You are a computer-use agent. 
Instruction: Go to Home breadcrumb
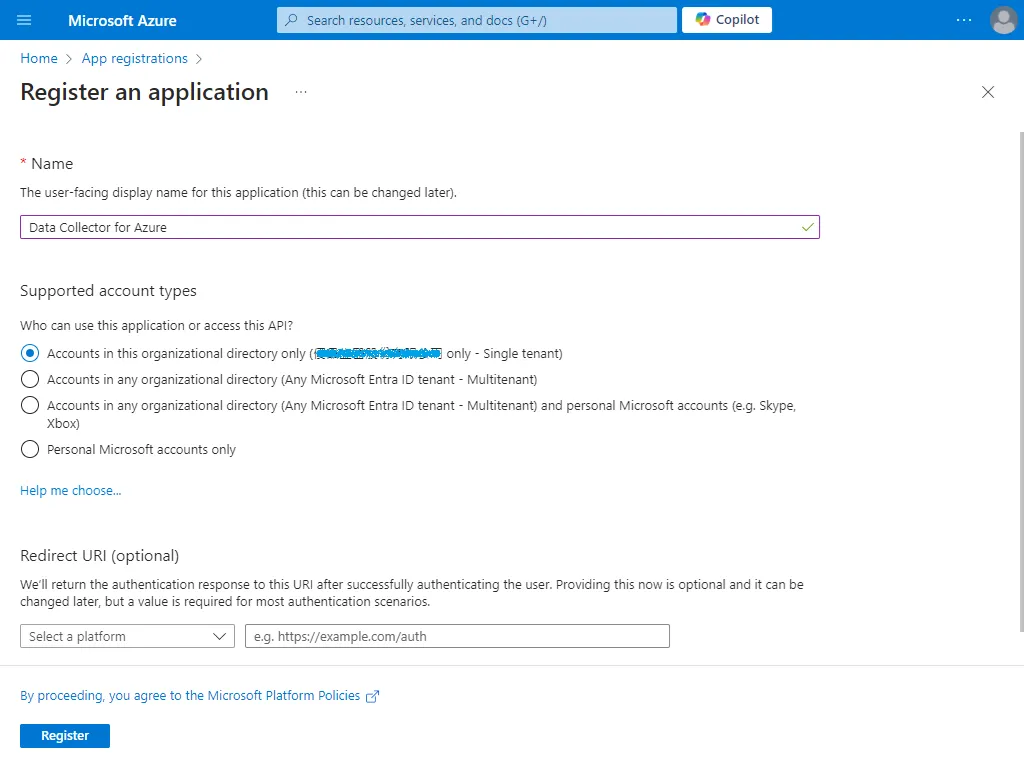click(x=39, y=58)
